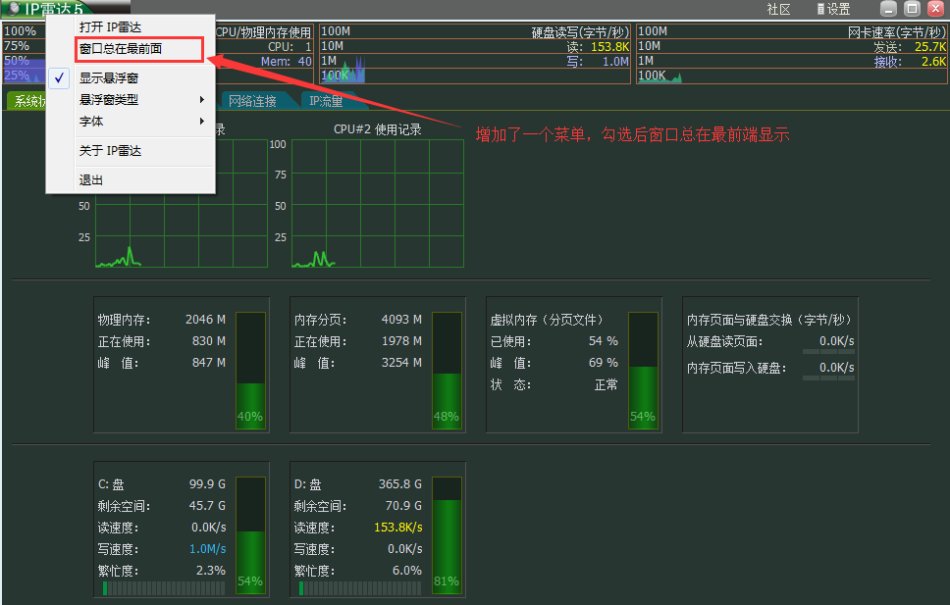Click 硬盘读写(字节/秒) mini graph
950x605 pixels.
click(475, 54)
